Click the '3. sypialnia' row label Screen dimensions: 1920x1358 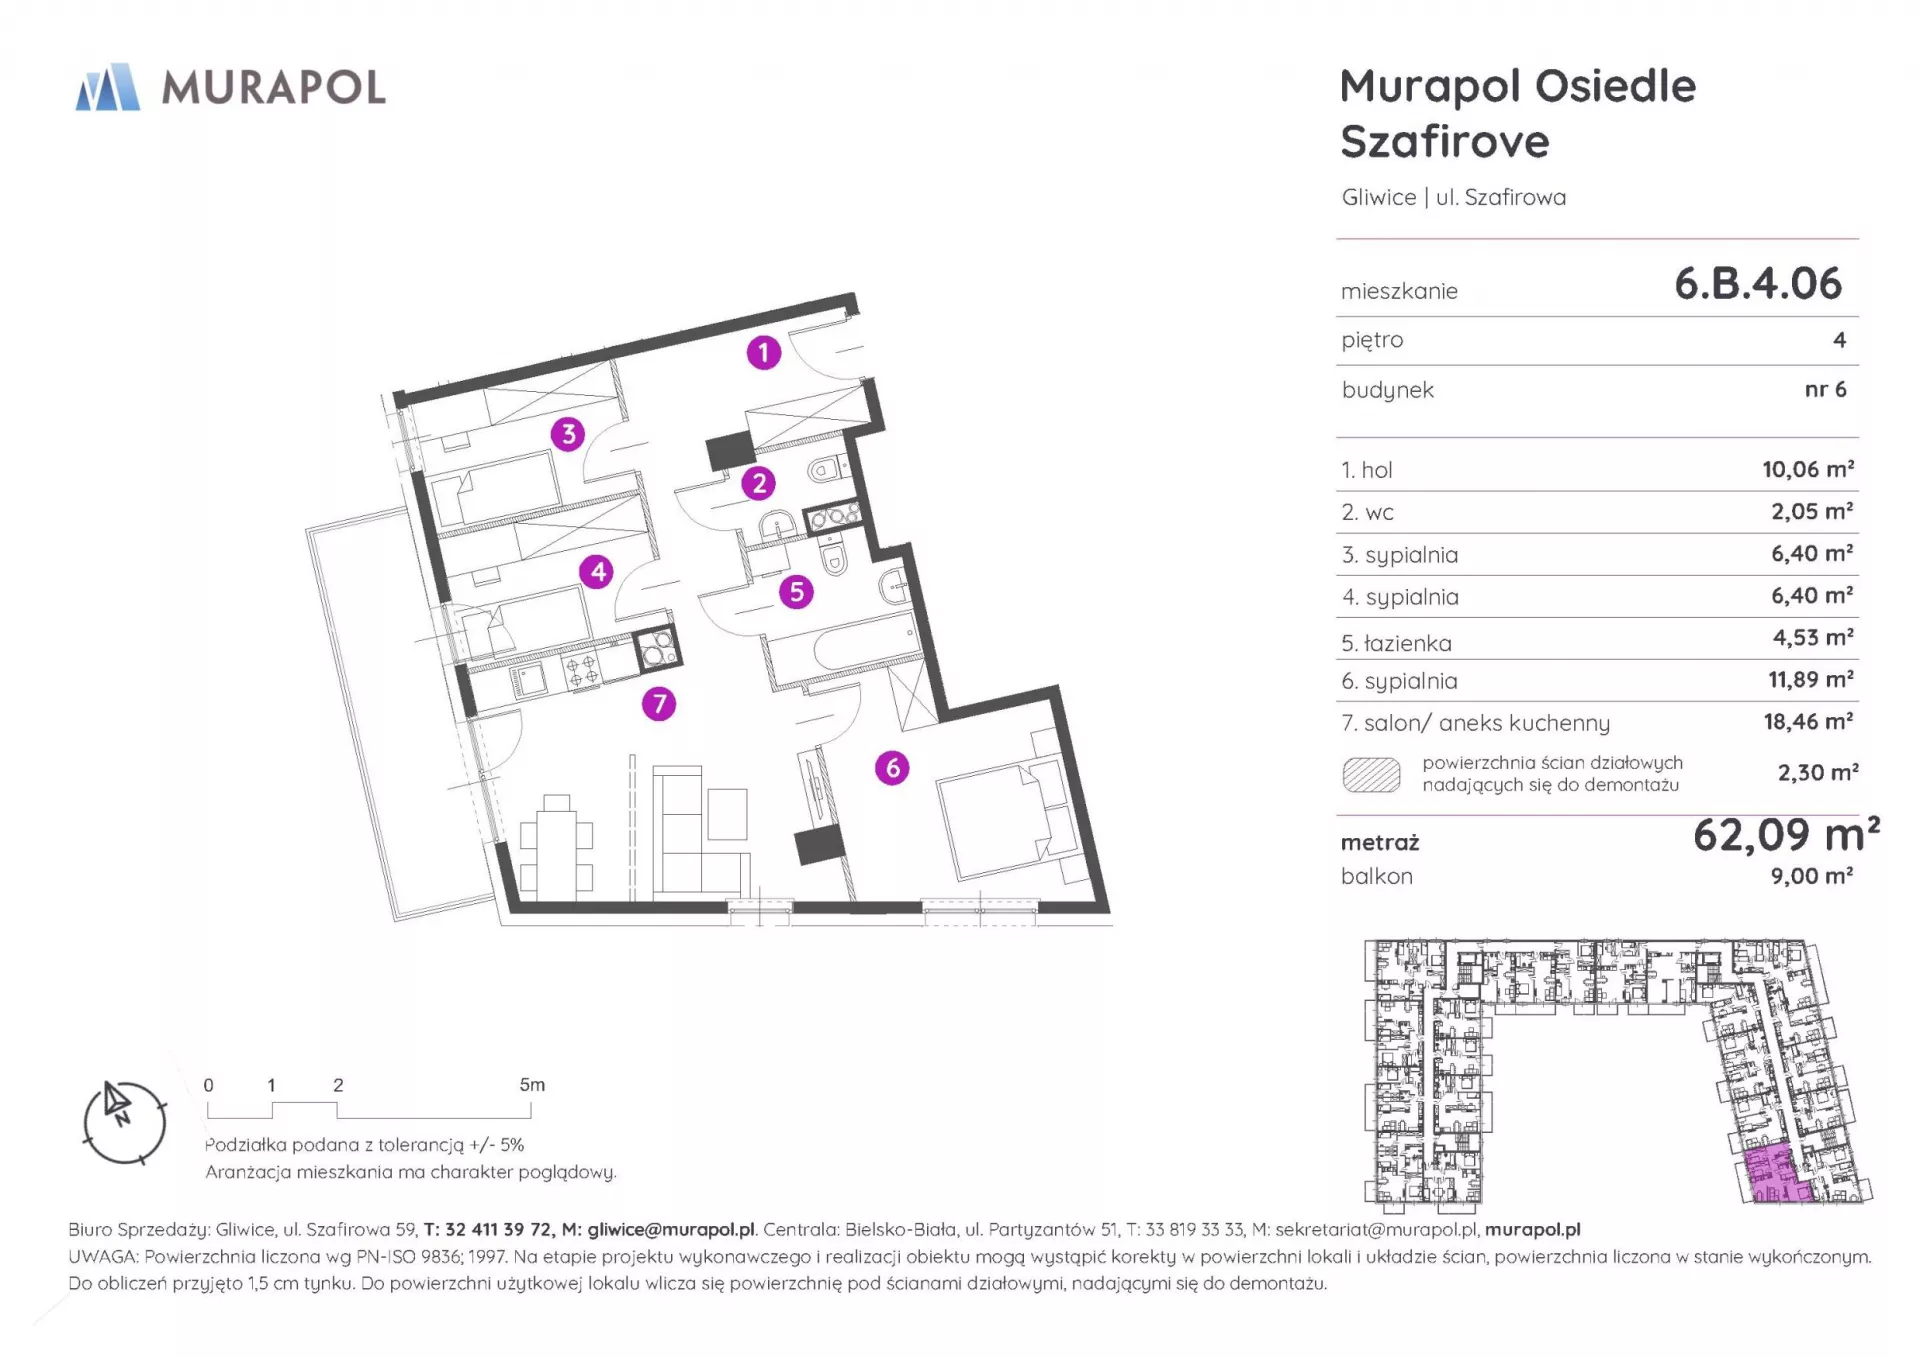click(x=1399, y=555)
